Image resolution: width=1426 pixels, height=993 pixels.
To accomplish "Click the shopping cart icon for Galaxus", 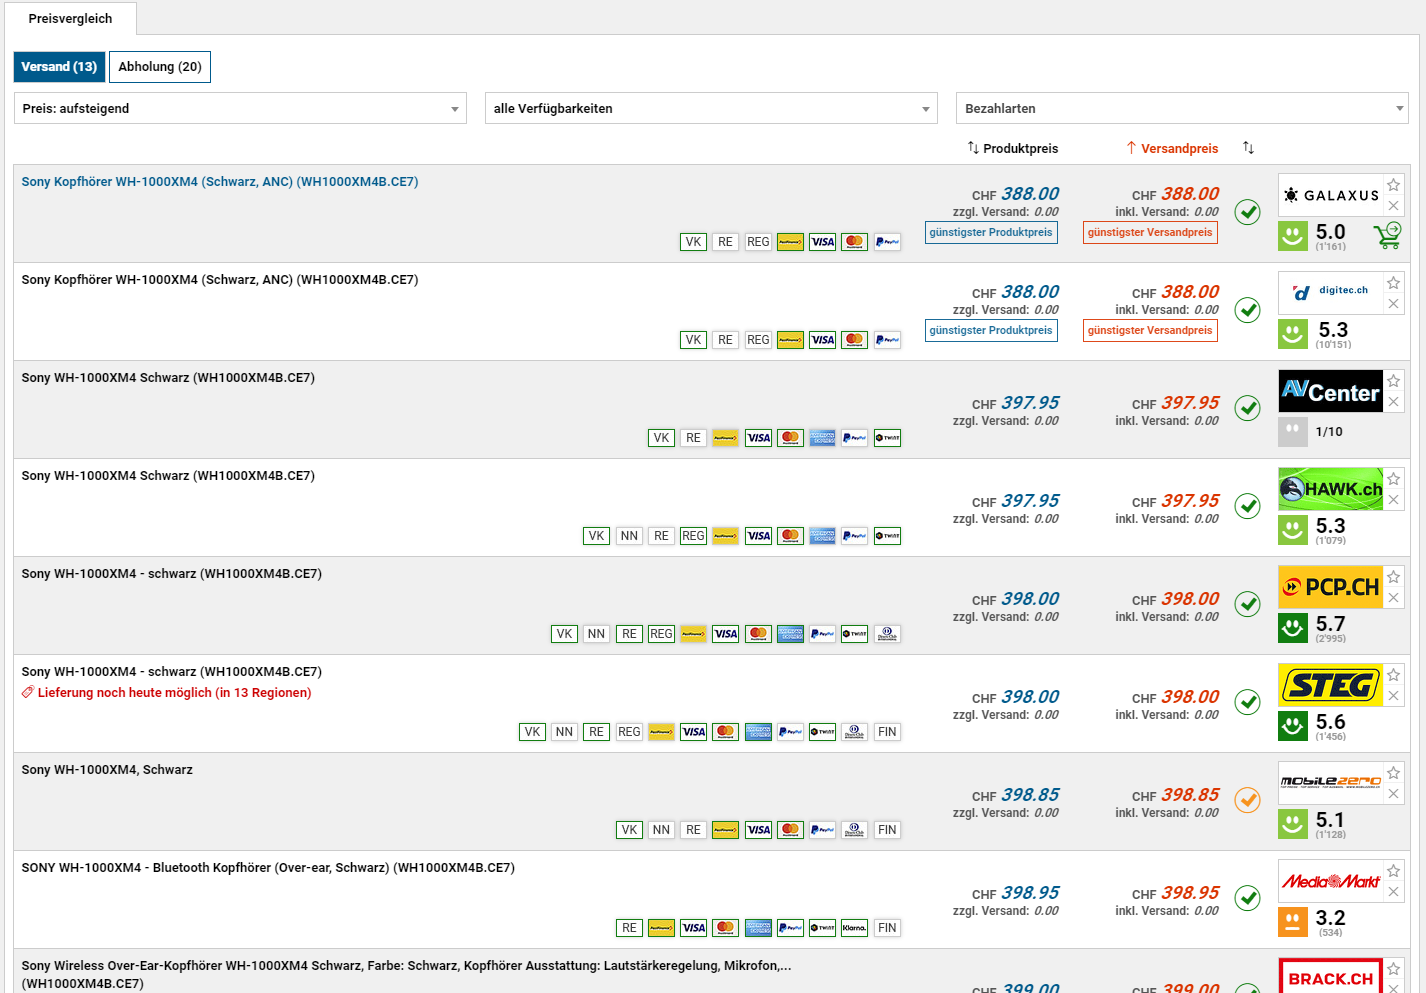I will (1387, 235).
